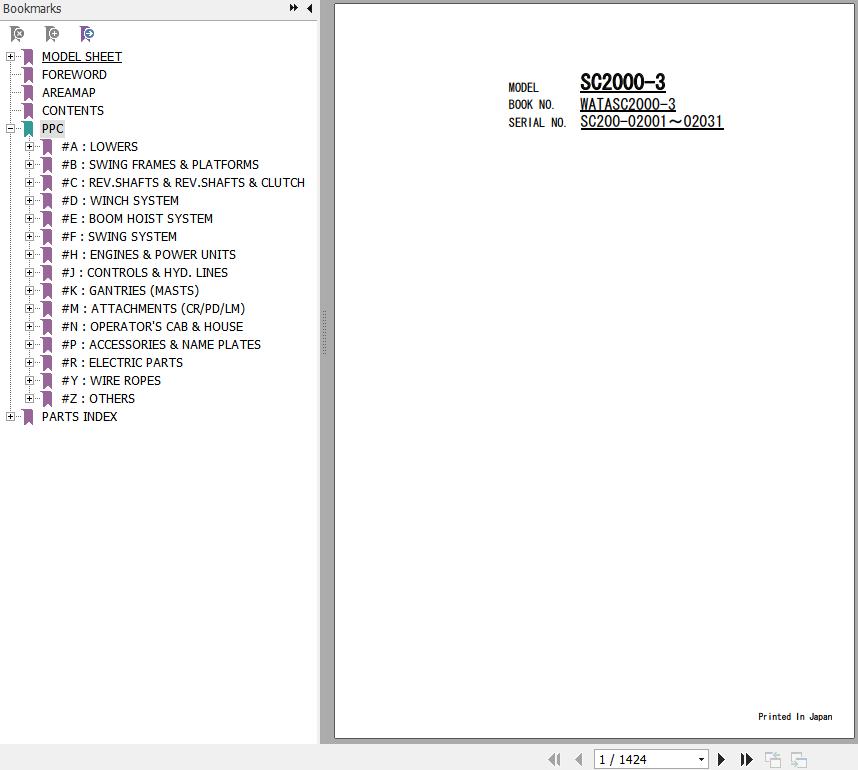Expand #K : GANTRIES (MASTS) node
The width and height of the screenshot is (858, 770).
click(x=30, y=291)
